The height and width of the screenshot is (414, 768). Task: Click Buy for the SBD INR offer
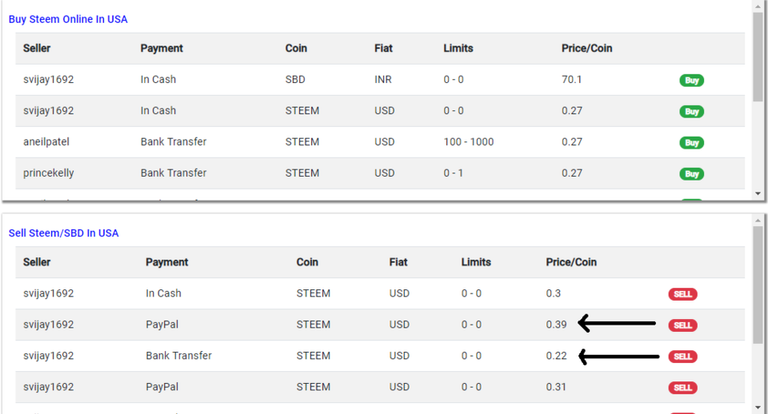pos(691,80)
